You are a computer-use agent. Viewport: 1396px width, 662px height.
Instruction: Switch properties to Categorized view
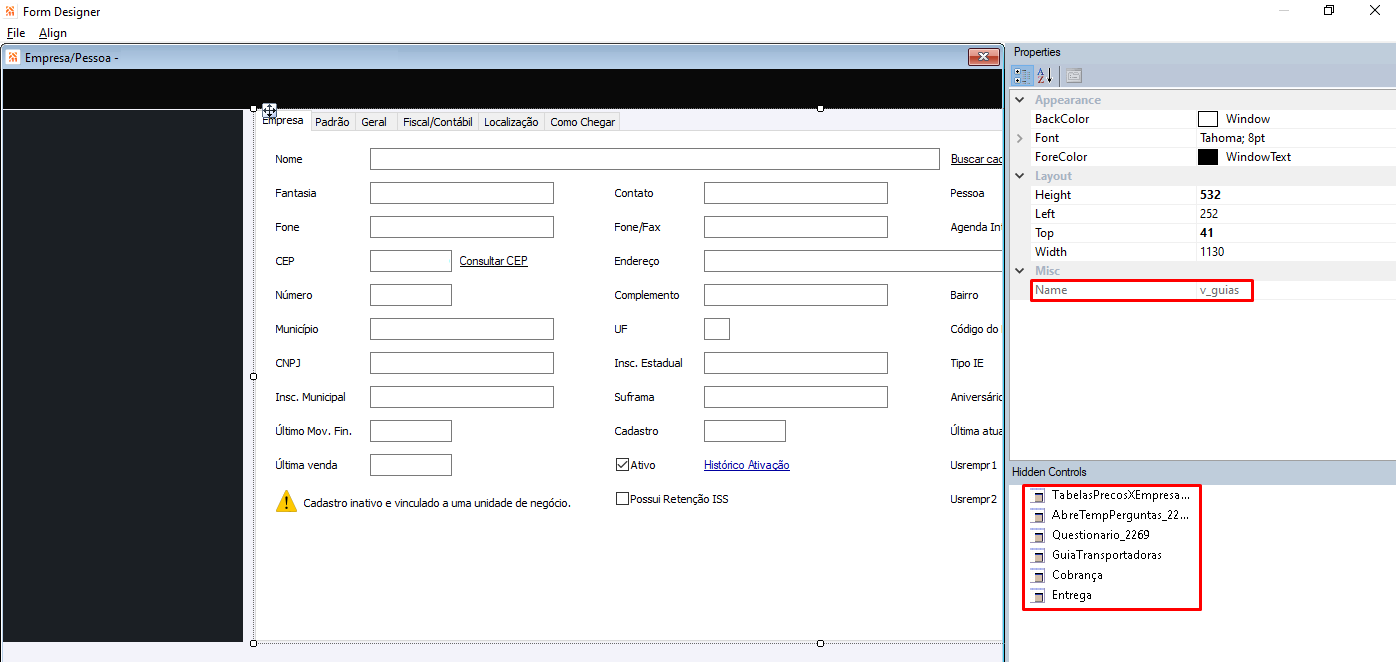click(1022, 76)
